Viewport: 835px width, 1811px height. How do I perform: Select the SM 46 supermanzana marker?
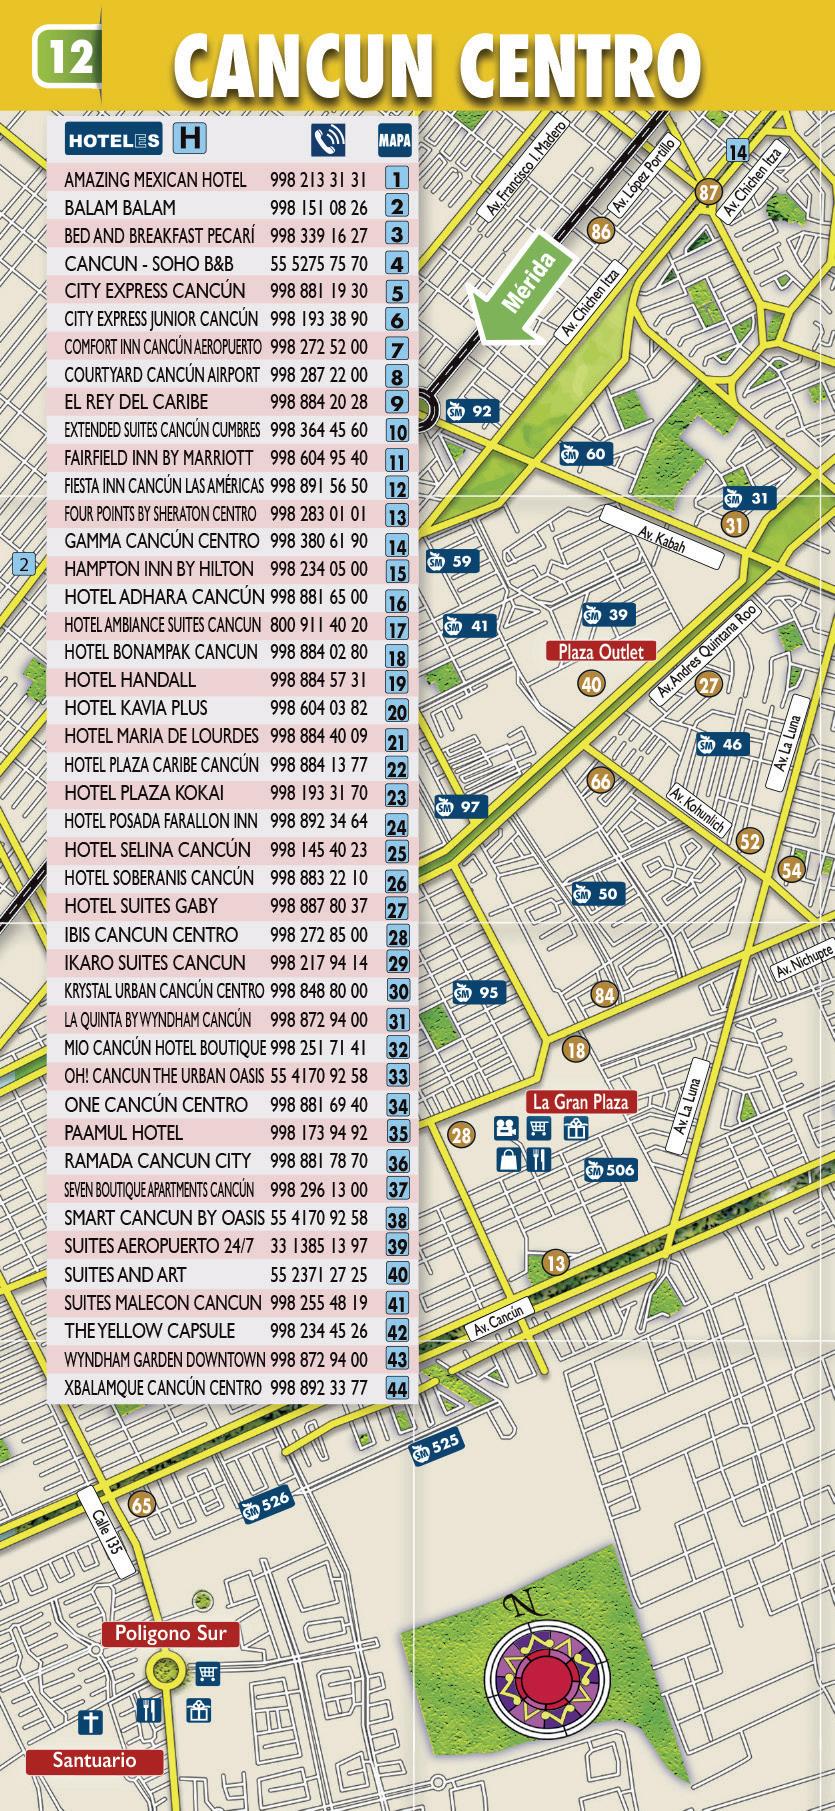722,744
